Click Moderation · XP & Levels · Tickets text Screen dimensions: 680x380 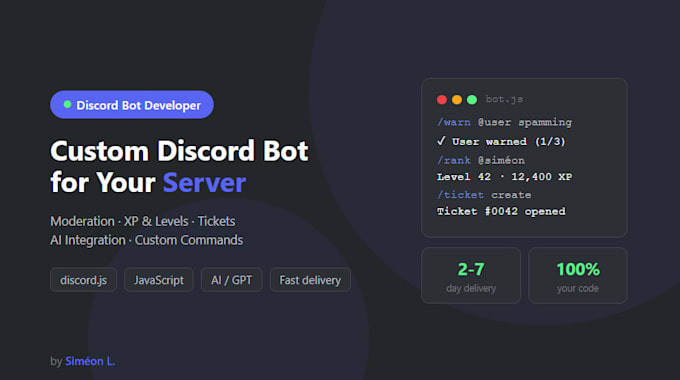(143, 221)
